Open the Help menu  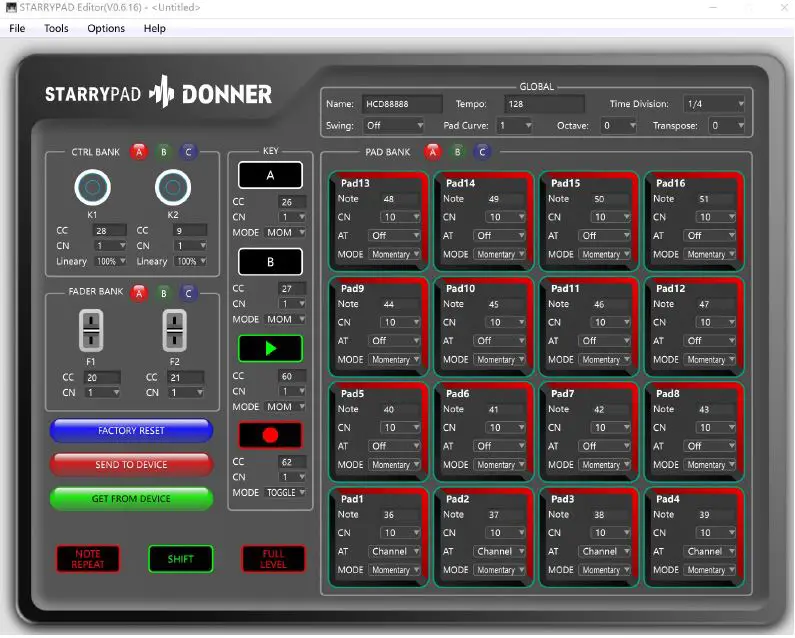coord(155,28)
